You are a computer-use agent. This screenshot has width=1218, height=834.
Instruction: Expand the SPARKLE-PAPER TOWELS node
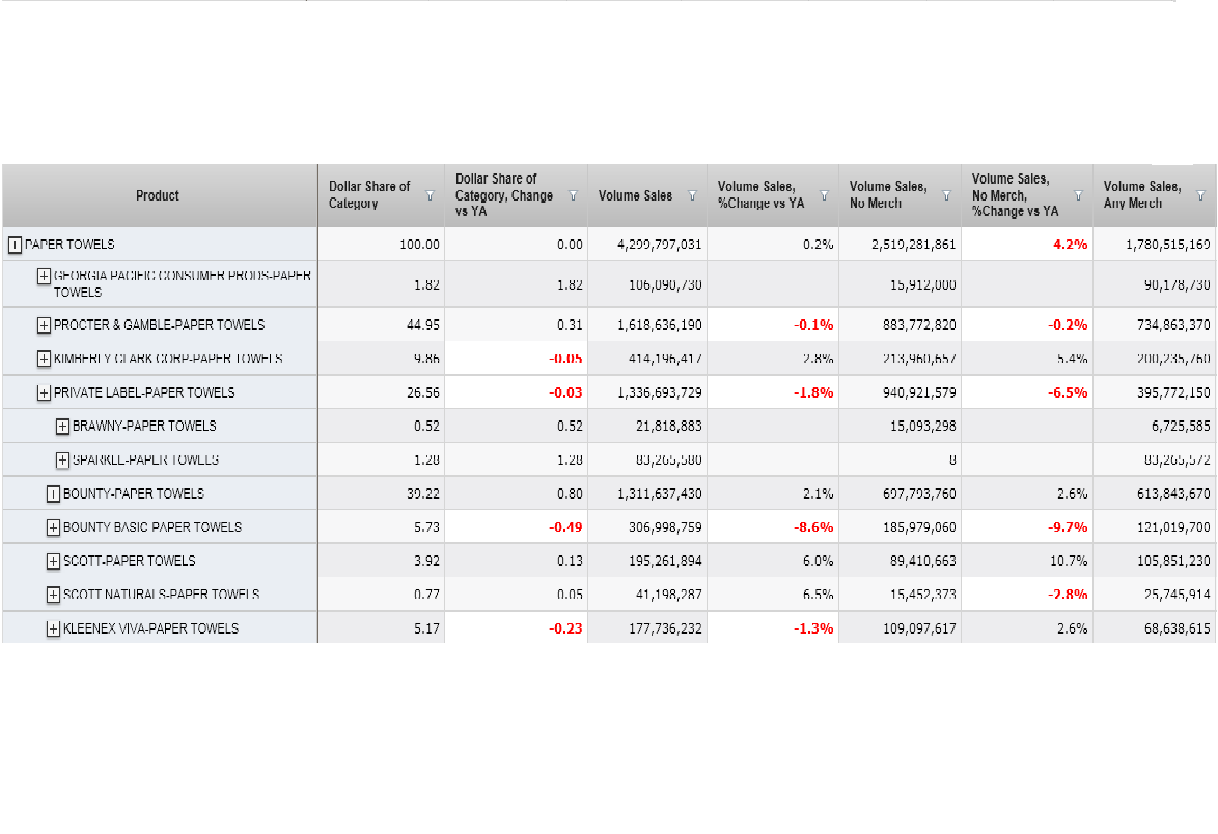63,460
